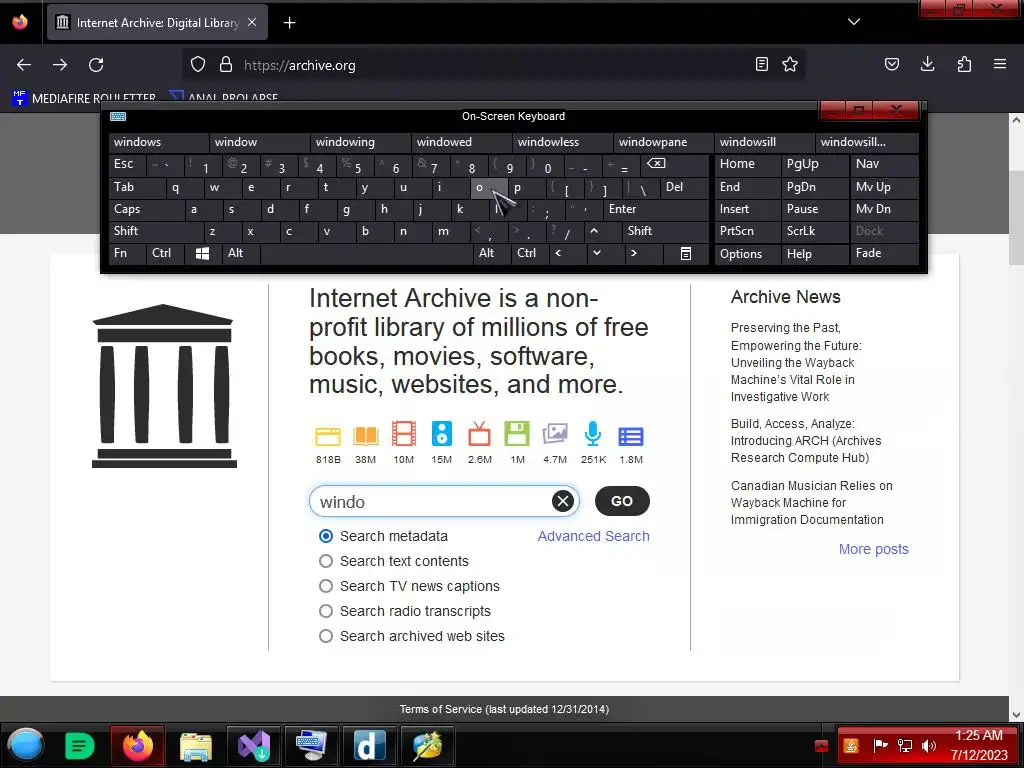Select Search TV news captions radio button
The height and width of the screenshot is (768, 1024).
point(326,586)
